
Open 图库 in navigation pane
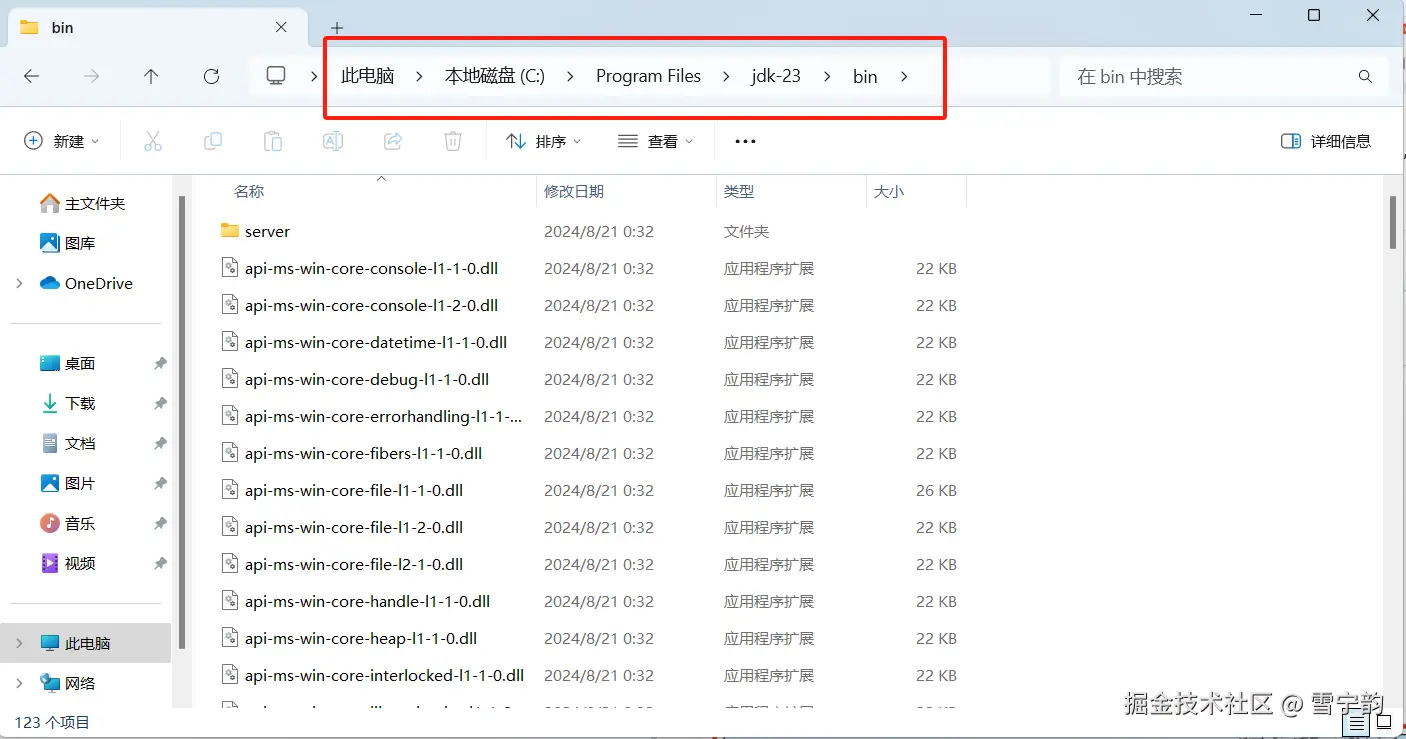(68, 243)
